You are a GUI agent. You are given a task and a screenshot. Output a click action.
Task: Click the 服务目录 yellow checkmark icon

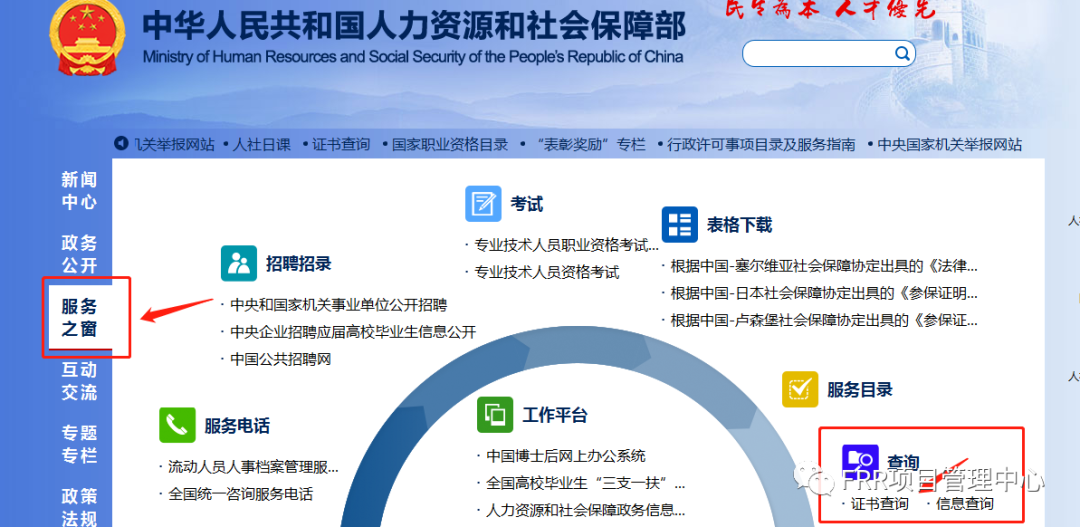799,389
